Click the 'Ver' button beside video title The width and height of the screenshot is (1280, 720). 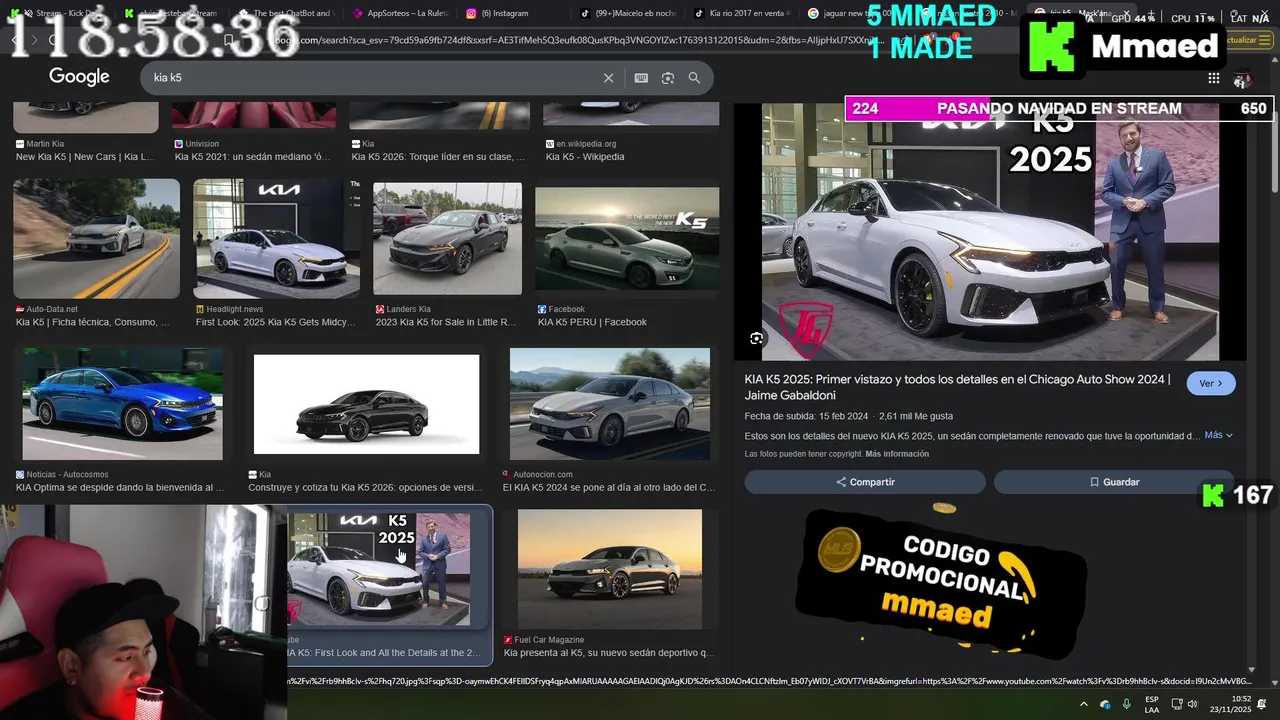1211,384
